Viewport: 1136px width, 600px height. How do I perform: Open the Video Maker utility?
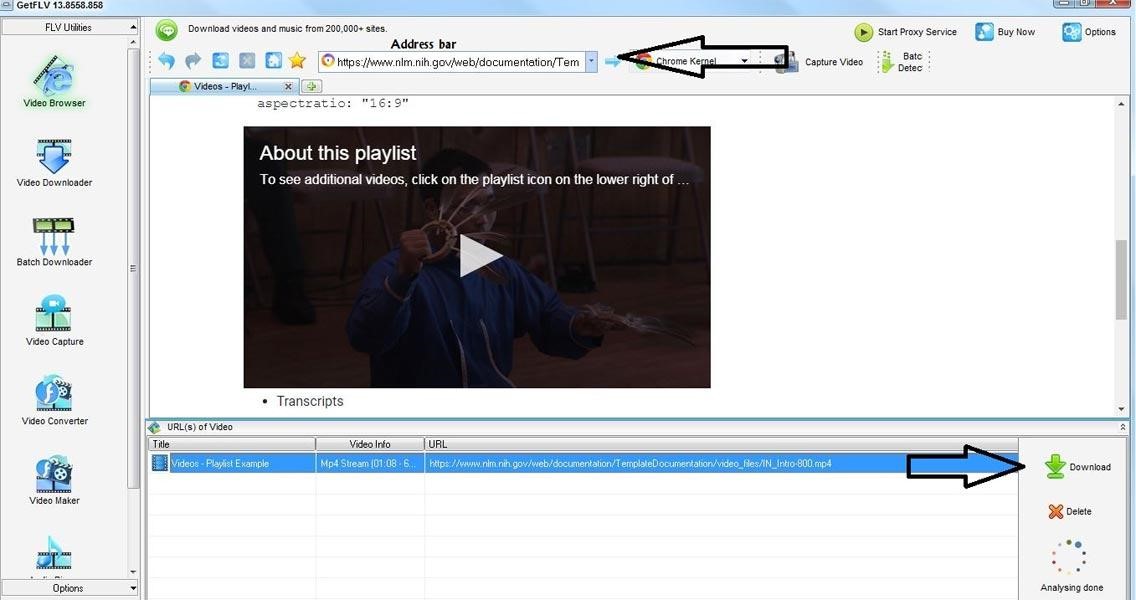click(54, 480)
